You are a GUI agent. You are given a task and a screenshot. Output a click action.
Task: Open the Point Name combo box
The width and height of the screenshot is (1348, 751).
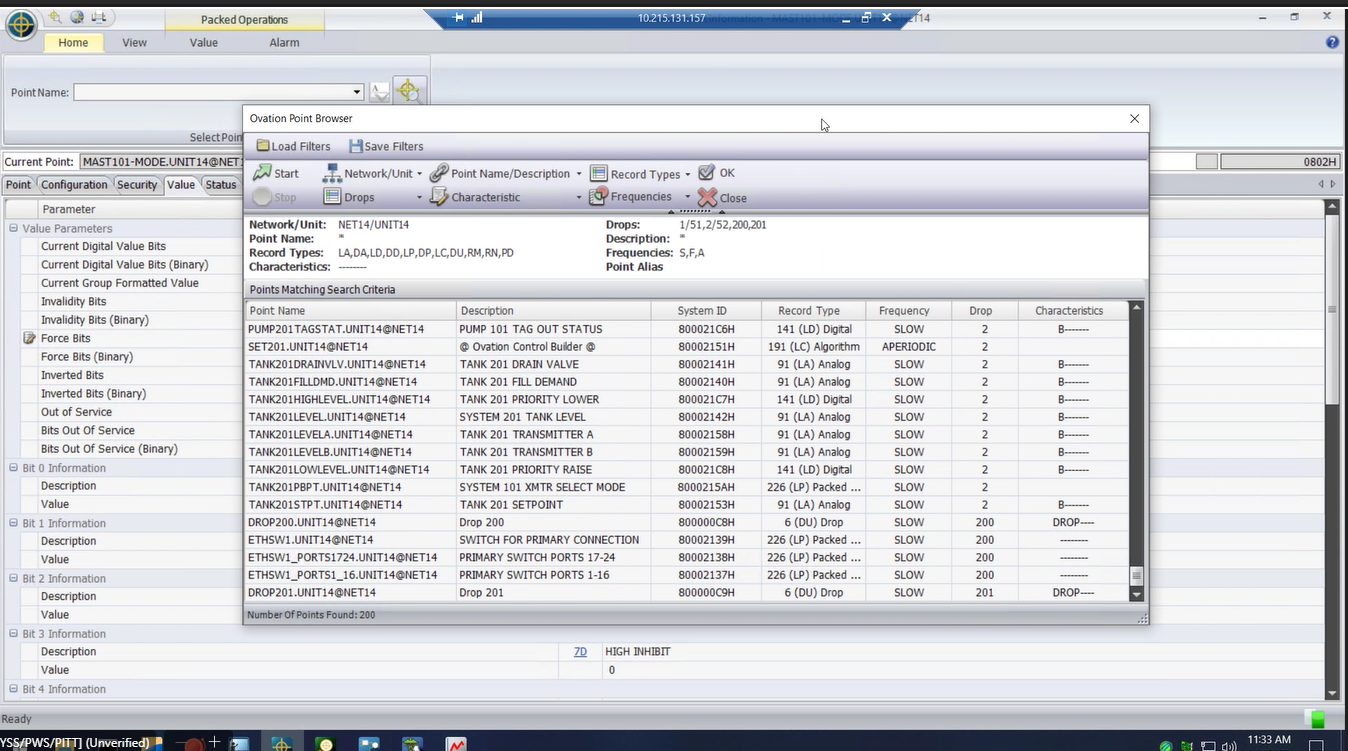218,92
